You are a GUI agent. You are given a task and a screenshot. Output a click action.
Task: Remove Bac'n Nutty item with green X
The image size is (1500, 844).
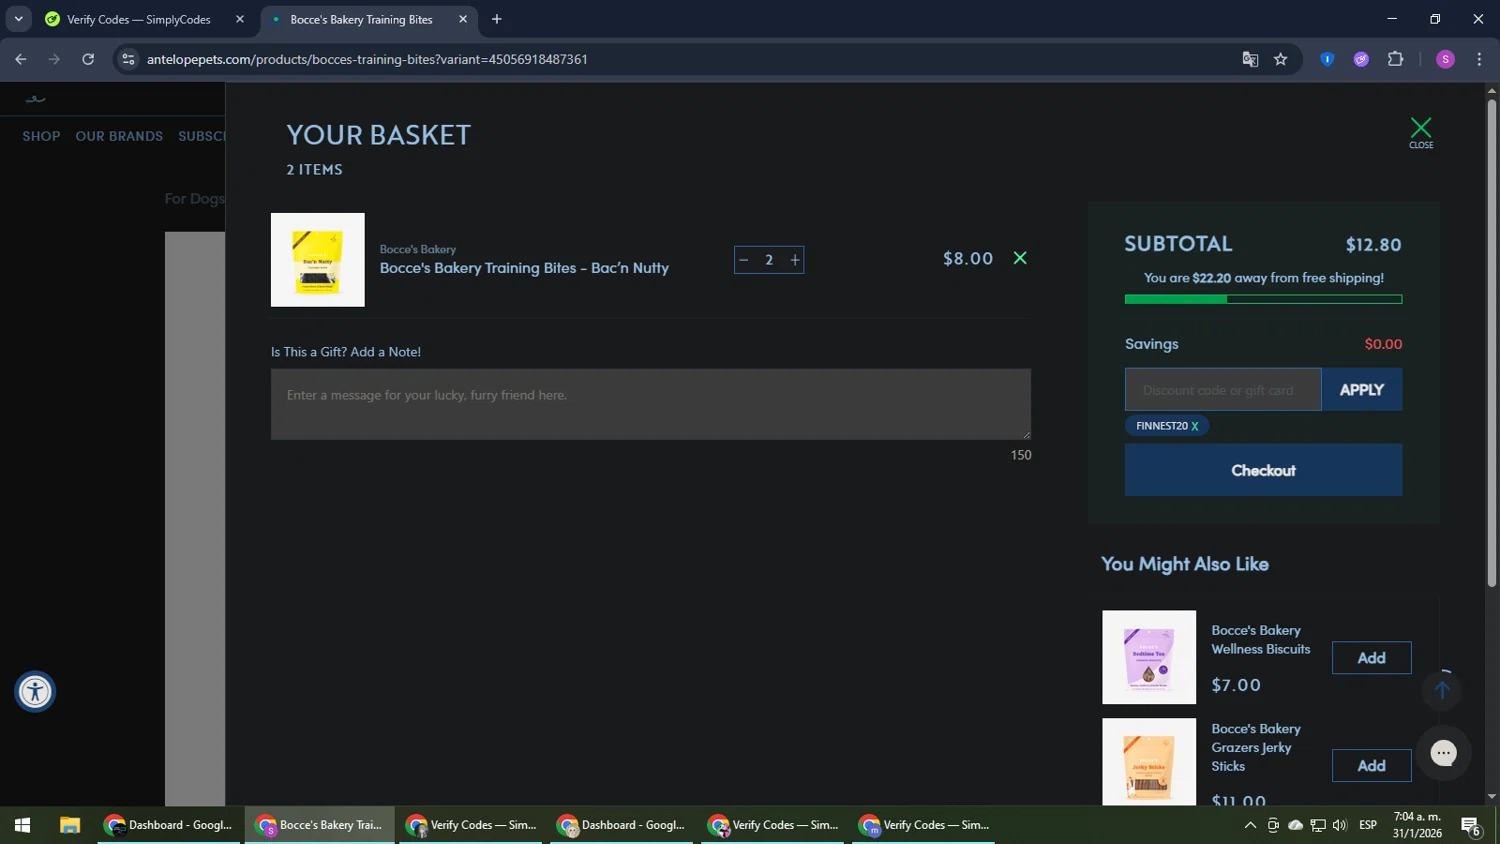(x=1020, y=258)
